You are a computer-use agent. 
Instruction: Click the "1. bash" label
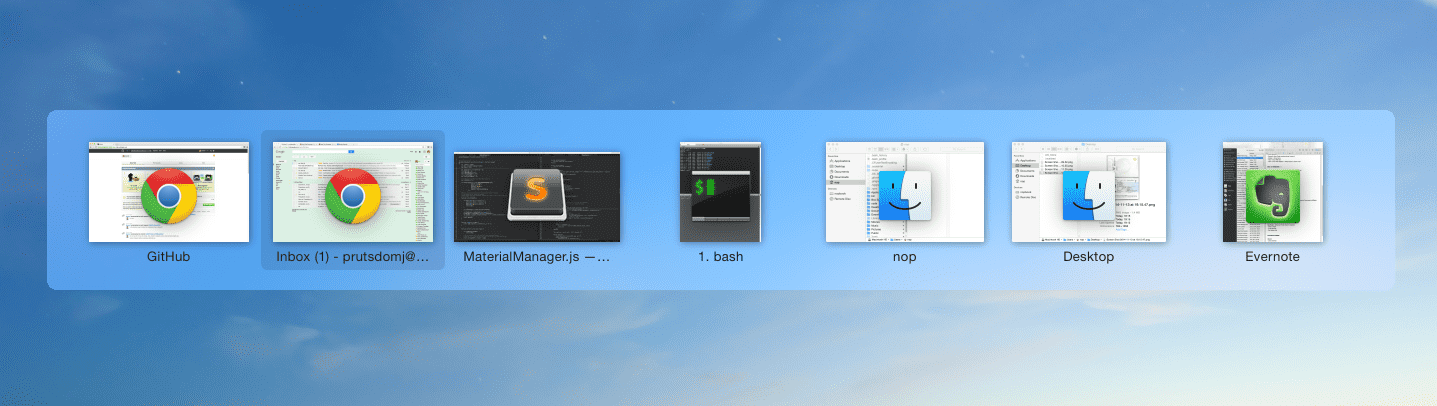720,256
